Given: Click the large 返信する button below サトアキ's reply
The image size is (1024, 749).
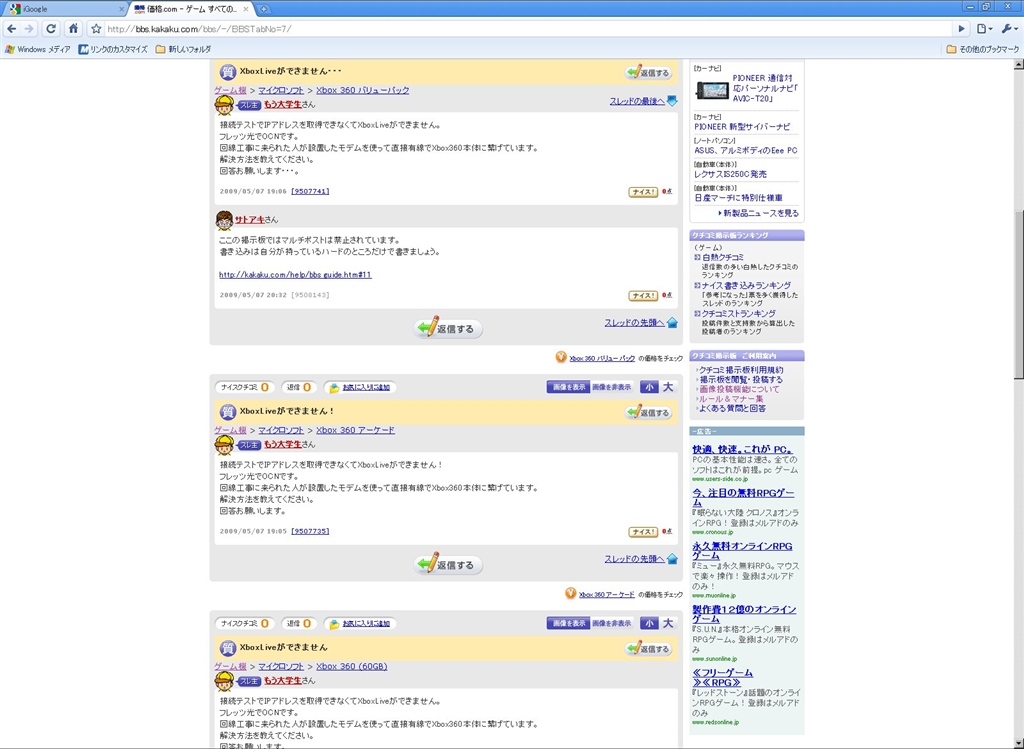Looking at the screenshot, I should point(448,328).
